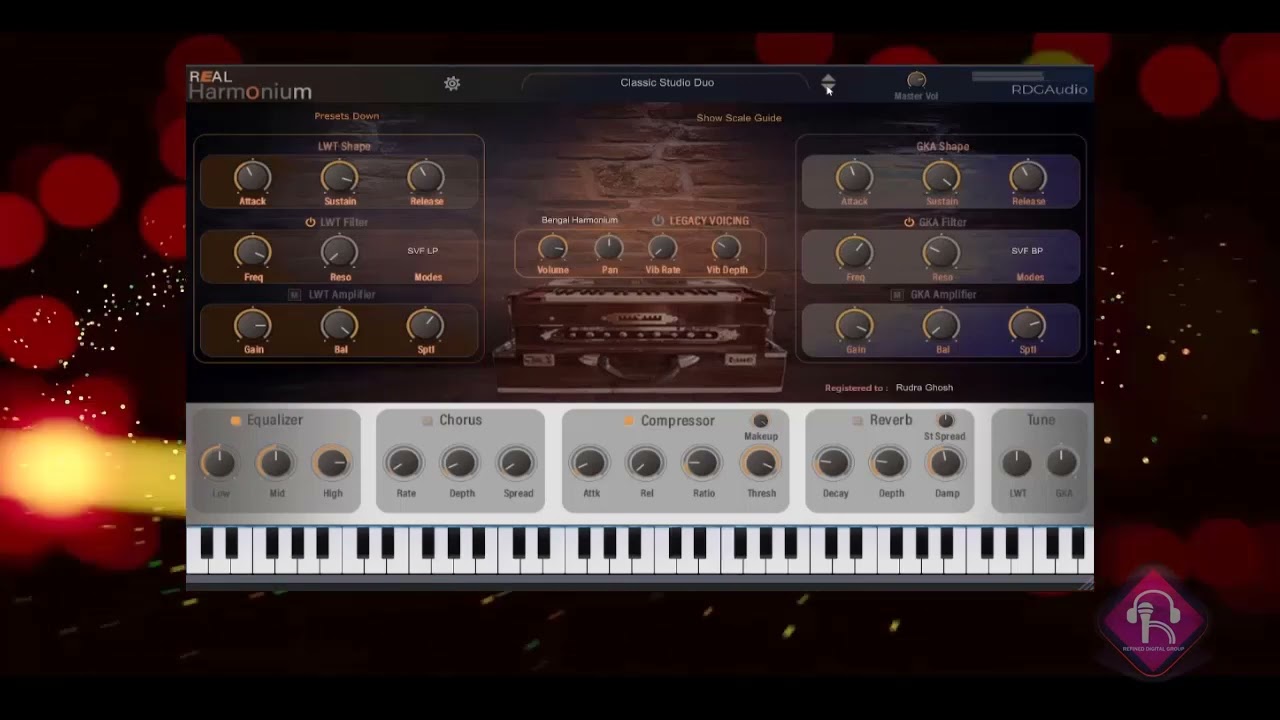Image resolution: width=1280 pixels, height=720 pixels.
Task: Click the LWT Amplifier Gain knob
Action: click(252, 326)
